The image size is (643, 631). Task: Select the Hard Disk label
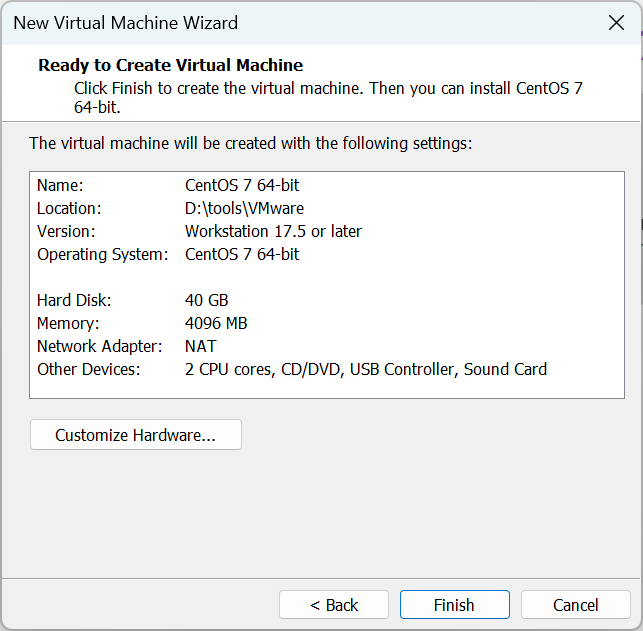74,300
